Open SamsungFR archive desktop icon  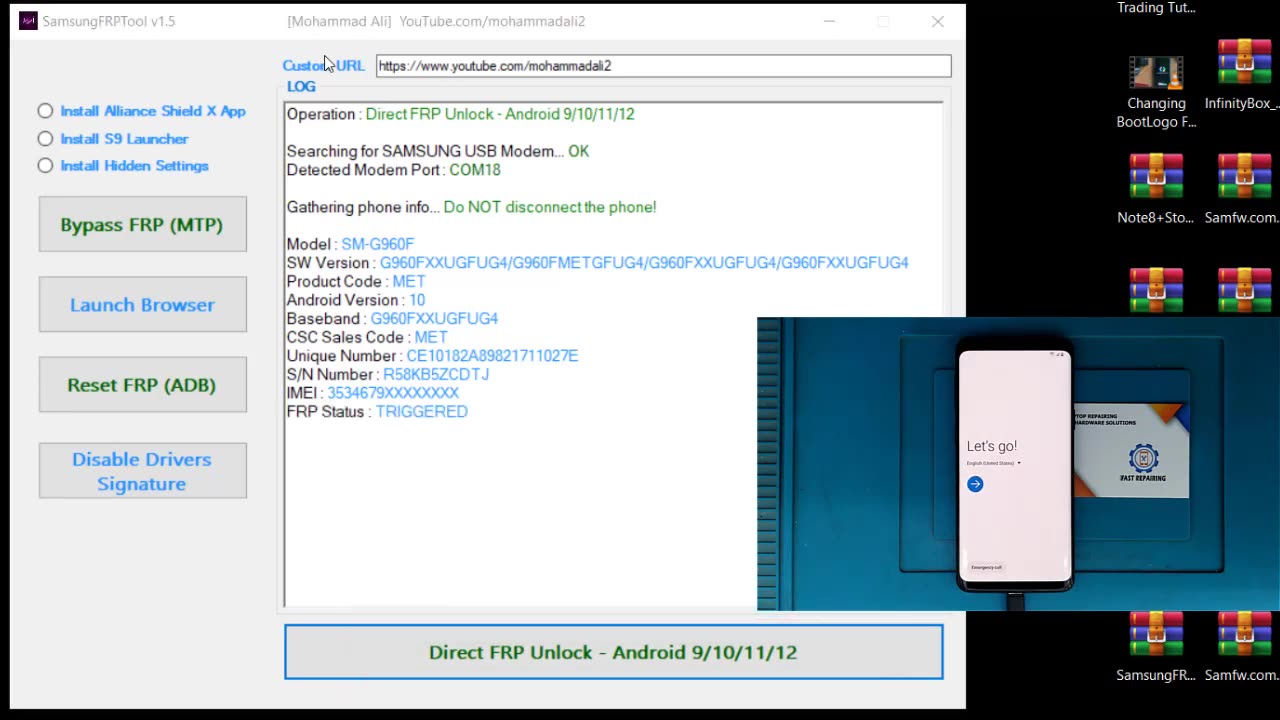point(1156,647)
